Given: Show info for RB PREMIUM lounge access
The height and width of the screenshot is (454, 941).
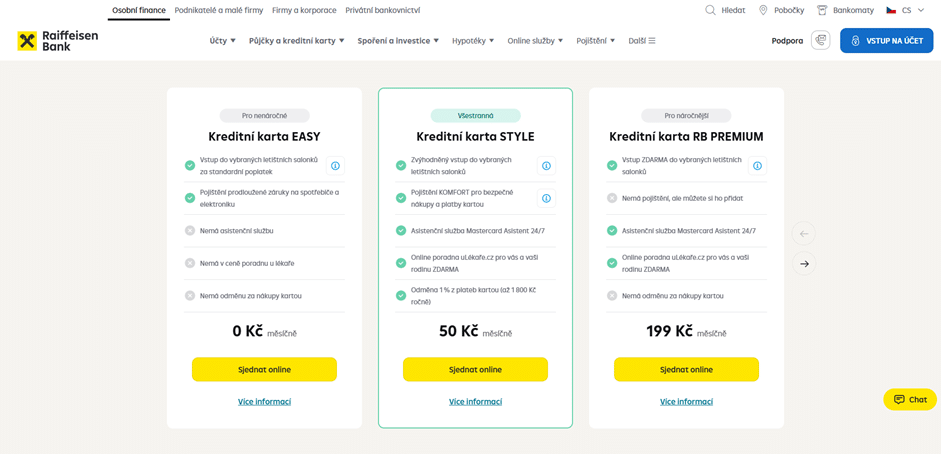Looking at the screenshot, I should click(757, 166).
